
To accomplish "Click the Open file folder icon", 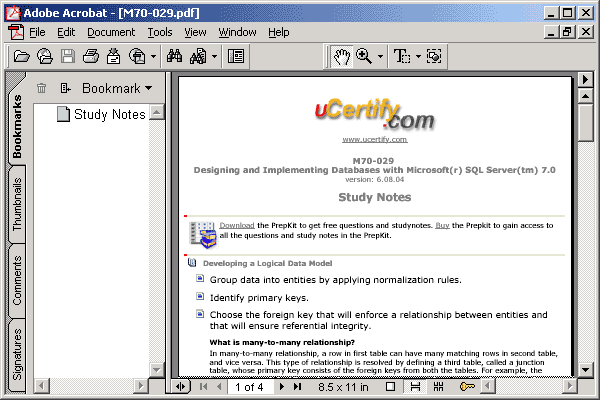I will click(21, 56).
